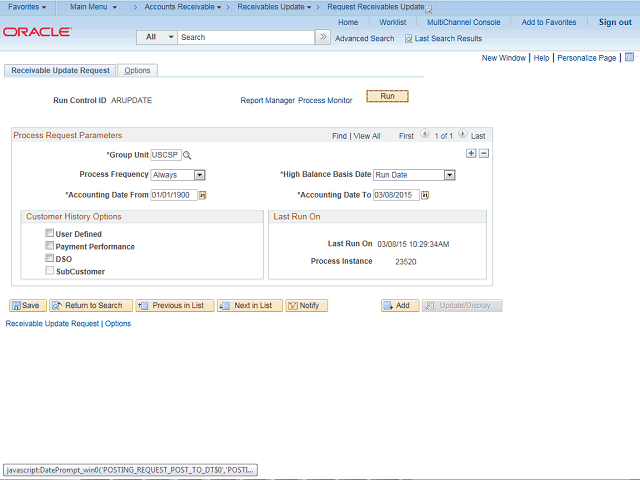Click Notify button

[307, 305]
